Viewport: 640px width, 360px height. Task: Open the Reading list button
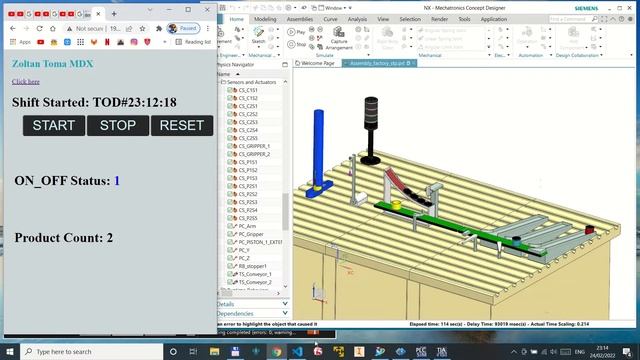click(193, 42)
